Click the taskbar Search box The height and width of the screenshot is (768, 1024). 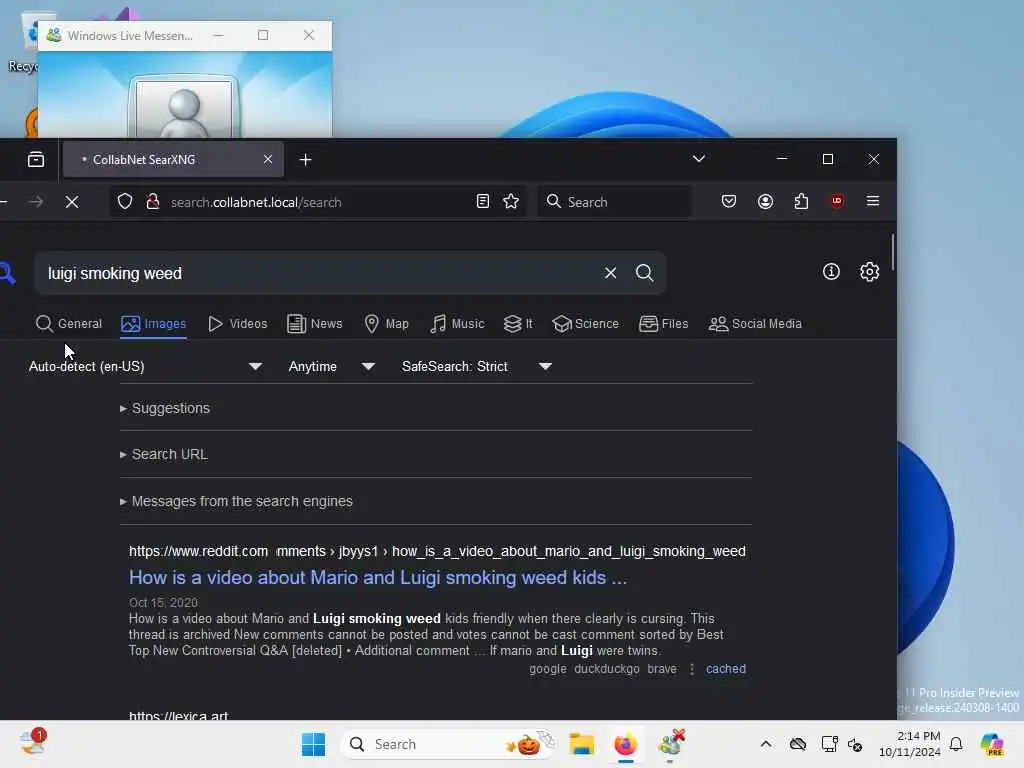[x=449, y=744]
